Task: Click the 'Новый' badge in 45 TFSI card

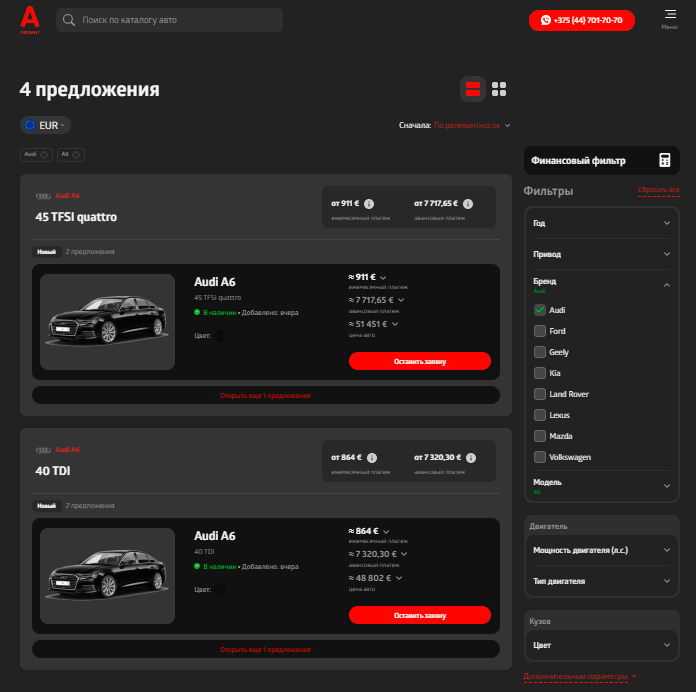Action: coord(46,252)
